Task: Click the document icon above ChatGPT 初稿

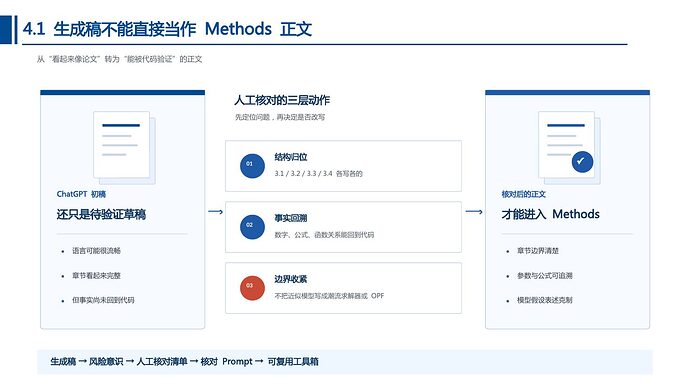Action: click(x=125, y=147)
